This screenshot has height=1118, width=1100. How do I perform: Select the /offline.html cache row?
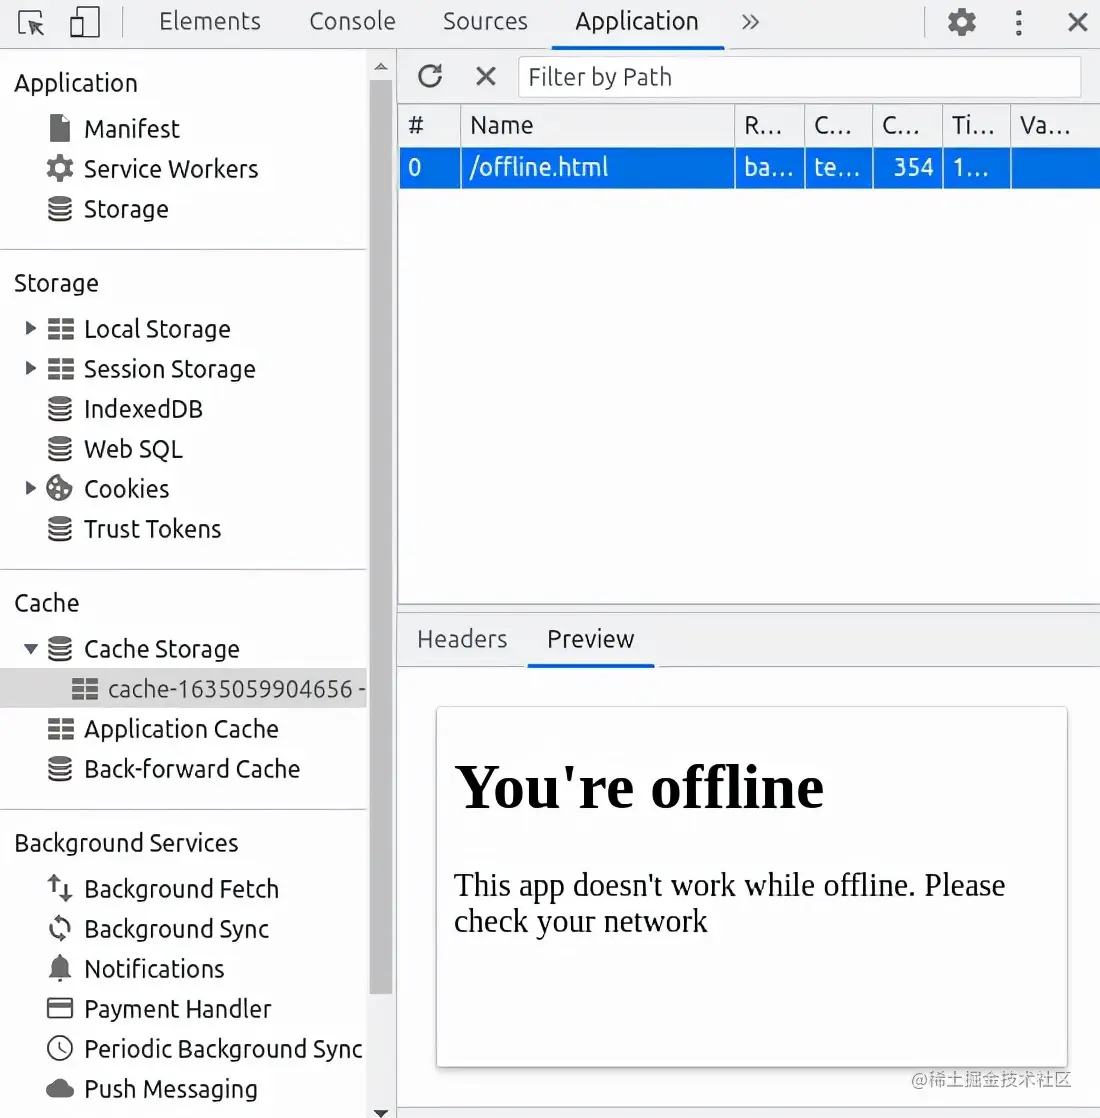point(749,168)
